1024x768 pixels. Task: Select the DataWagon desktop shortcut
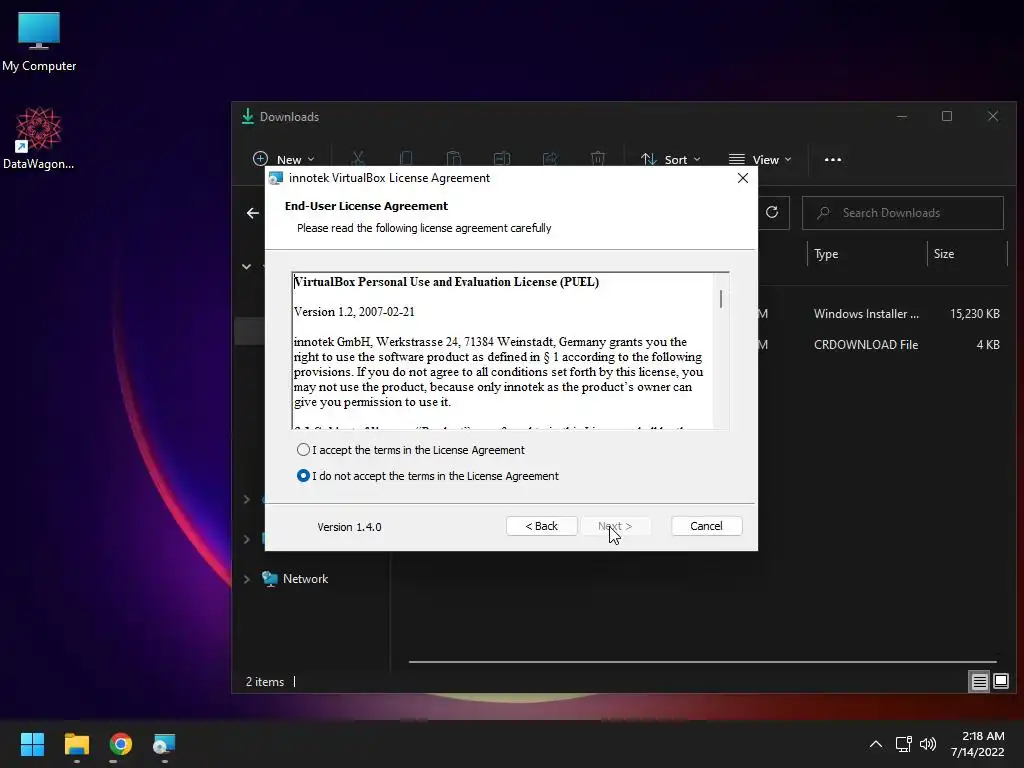click(x=39, y=138)
